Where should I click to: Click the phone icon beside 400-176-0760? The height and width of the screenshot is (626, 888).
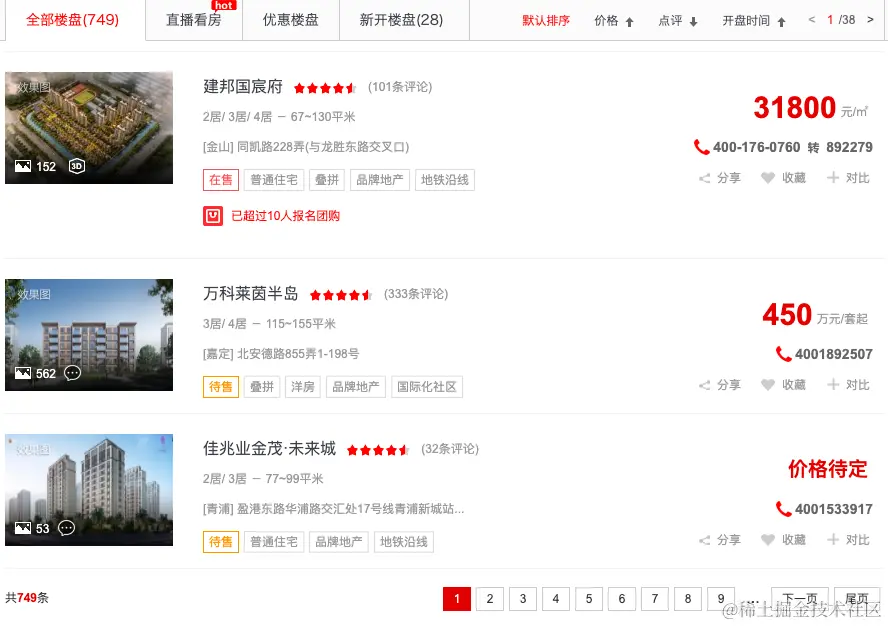701,147
